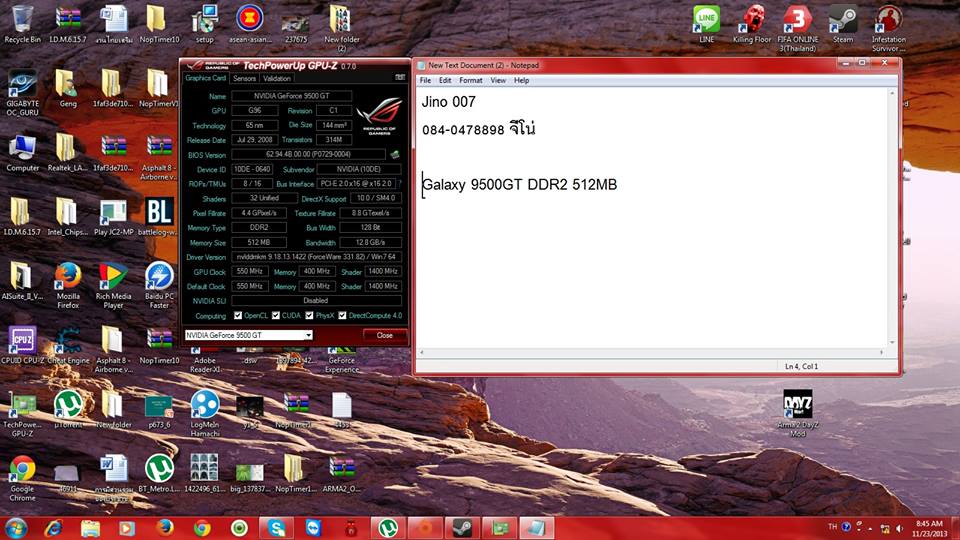This screenshot has height=540, width=960.
Task: Open Skype from the taskbar
Action: click(x=276, y=527)
